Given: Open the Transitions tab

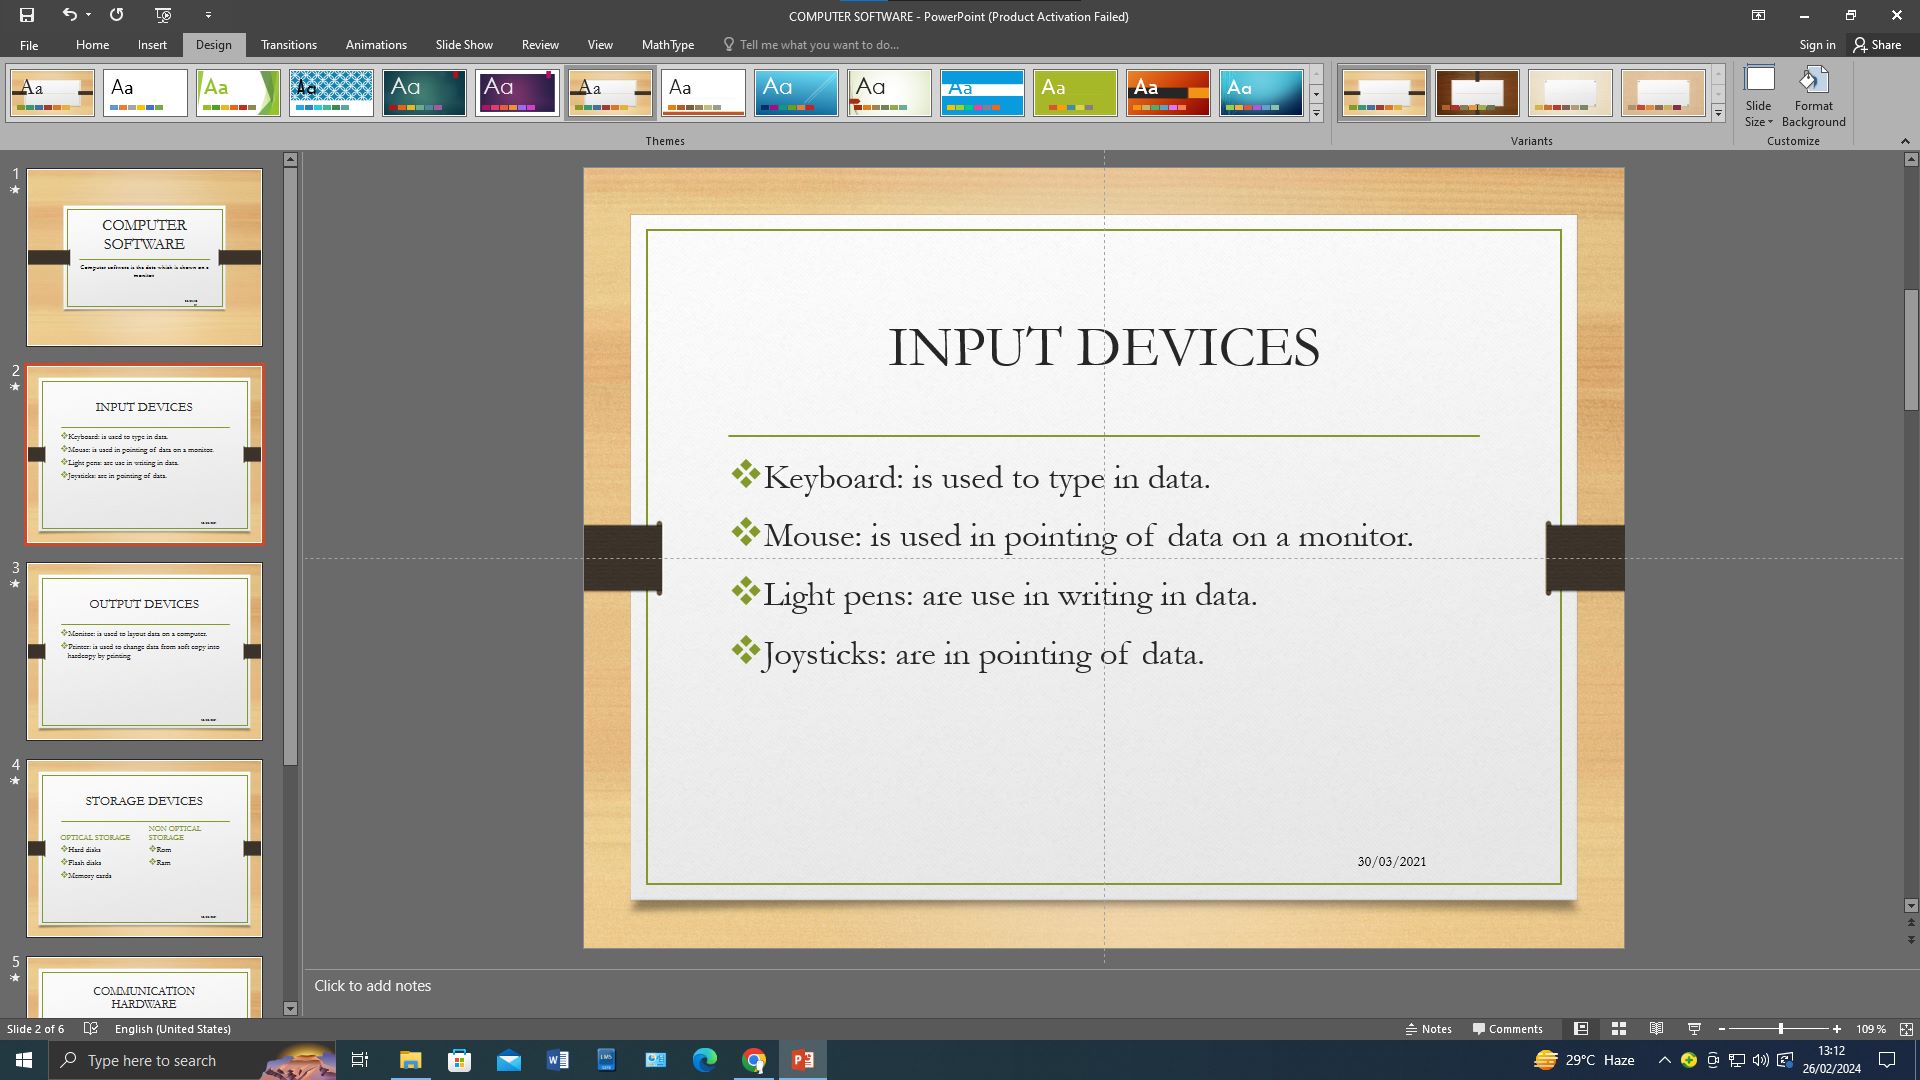Looking at the screenshot, I should coord(288,45).
